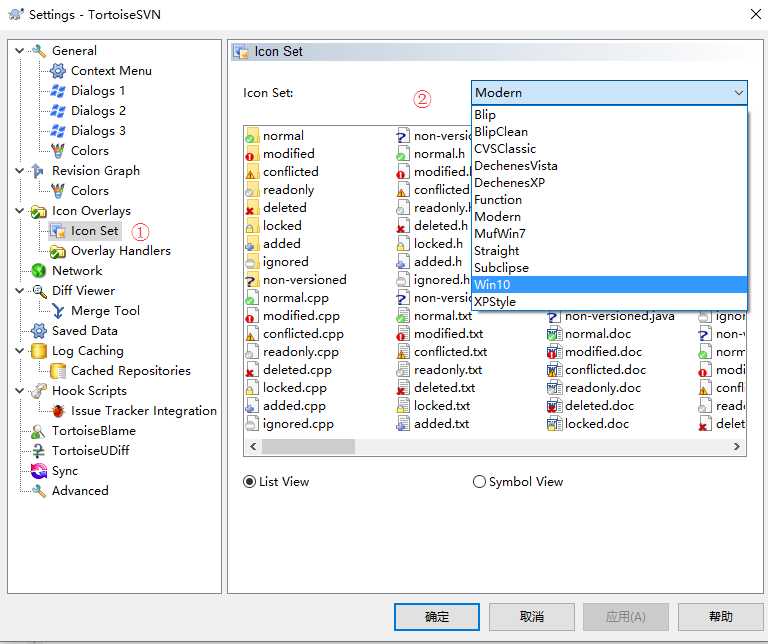This screenshot has height=644, width=768.
Task: Click the Hook Scripts icon
Action: (39, 391)
